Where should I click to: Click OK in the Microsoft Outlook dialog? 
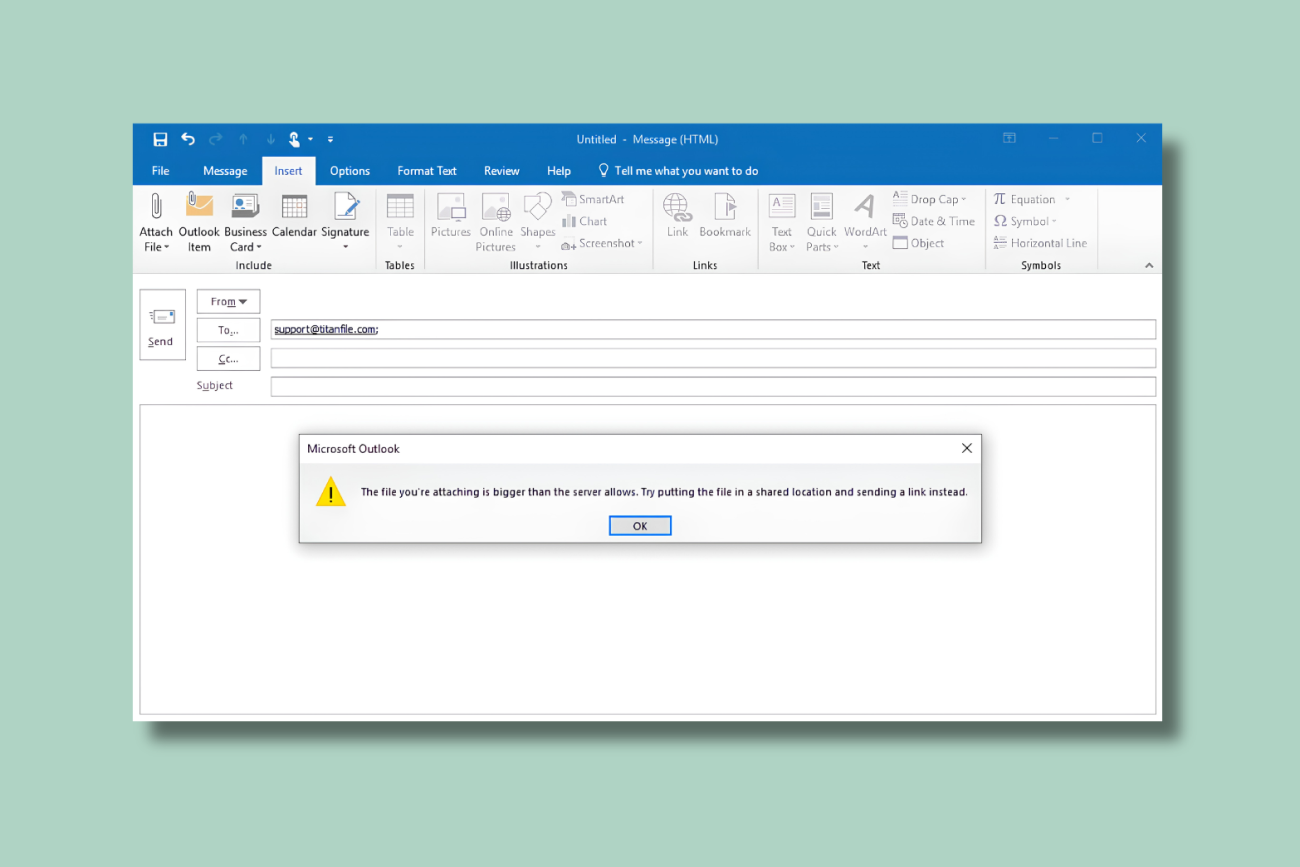640,526
